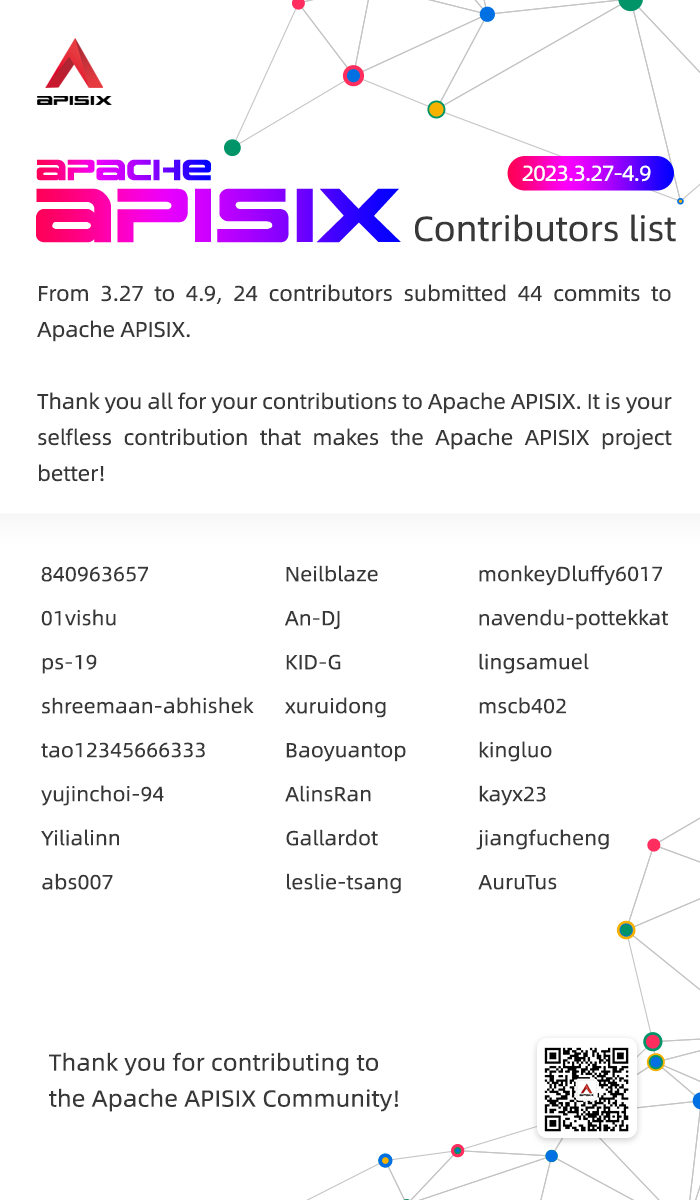The image size is (700, 1200).
Task: Click contributor name Baoyuantop
Action: click(x=346, y=750)
